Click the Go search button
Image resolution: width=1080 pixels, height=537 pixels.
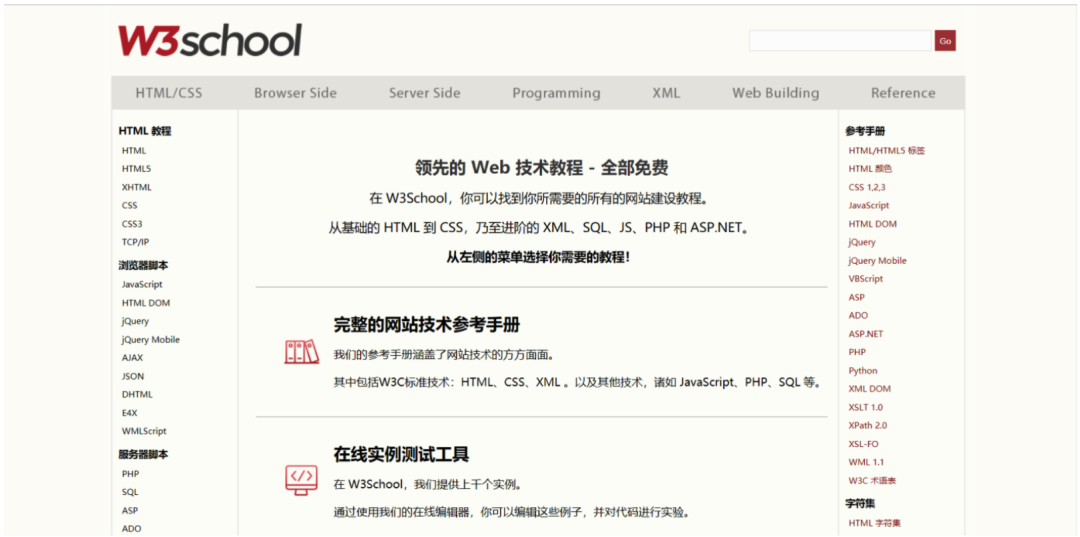945,41
